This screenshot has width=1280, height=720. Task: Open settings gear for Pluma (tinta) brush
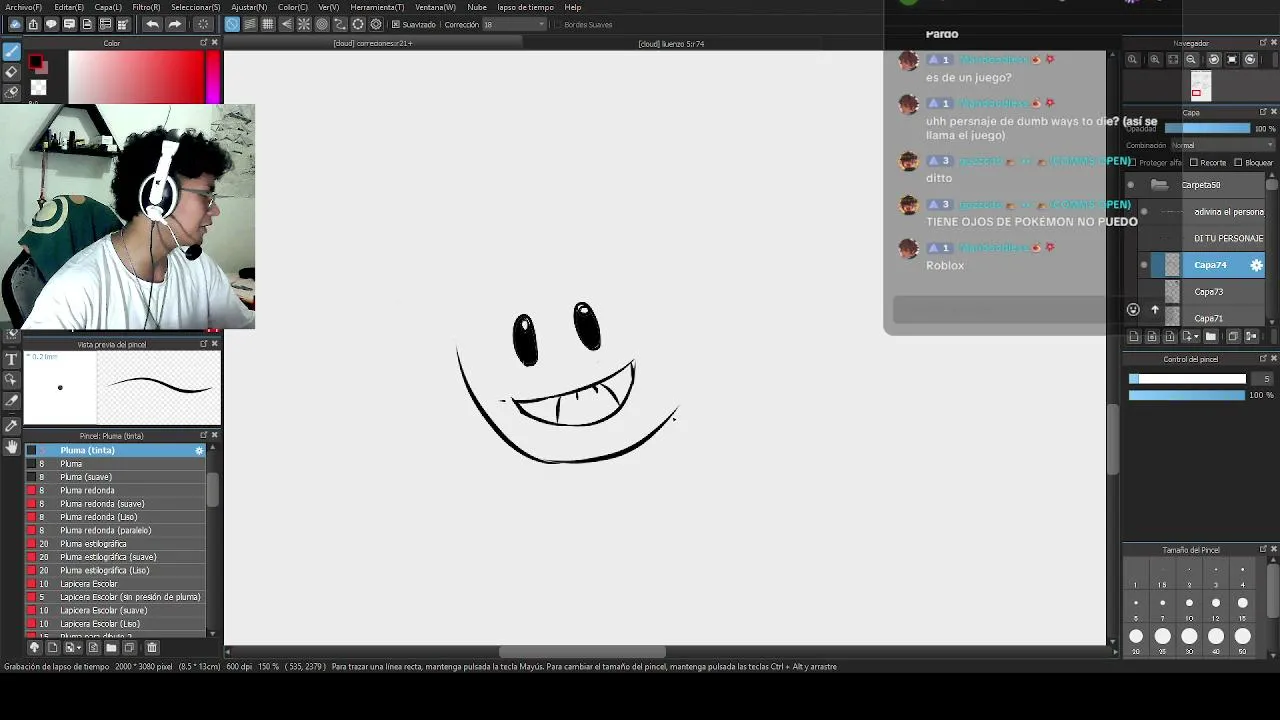(x=199, y=451)
